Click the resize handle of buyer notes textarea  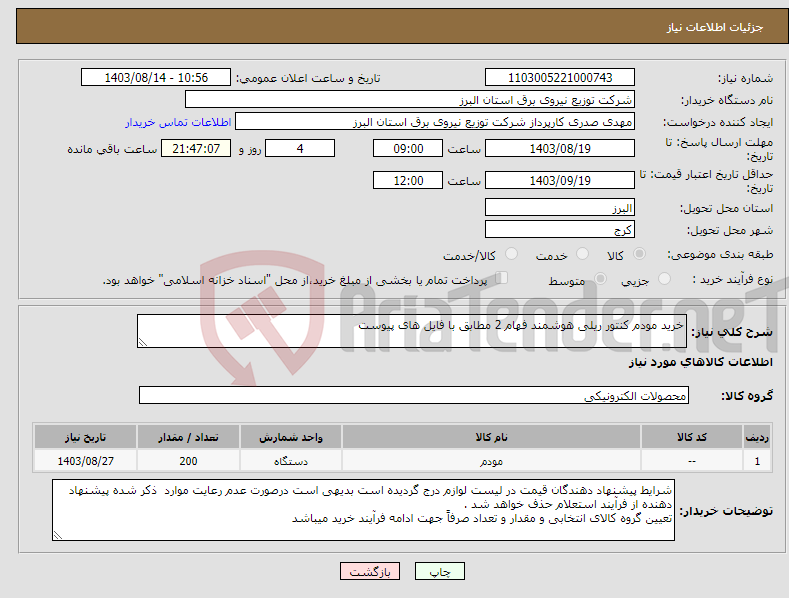pyautogui.click(x=57, y=536)
